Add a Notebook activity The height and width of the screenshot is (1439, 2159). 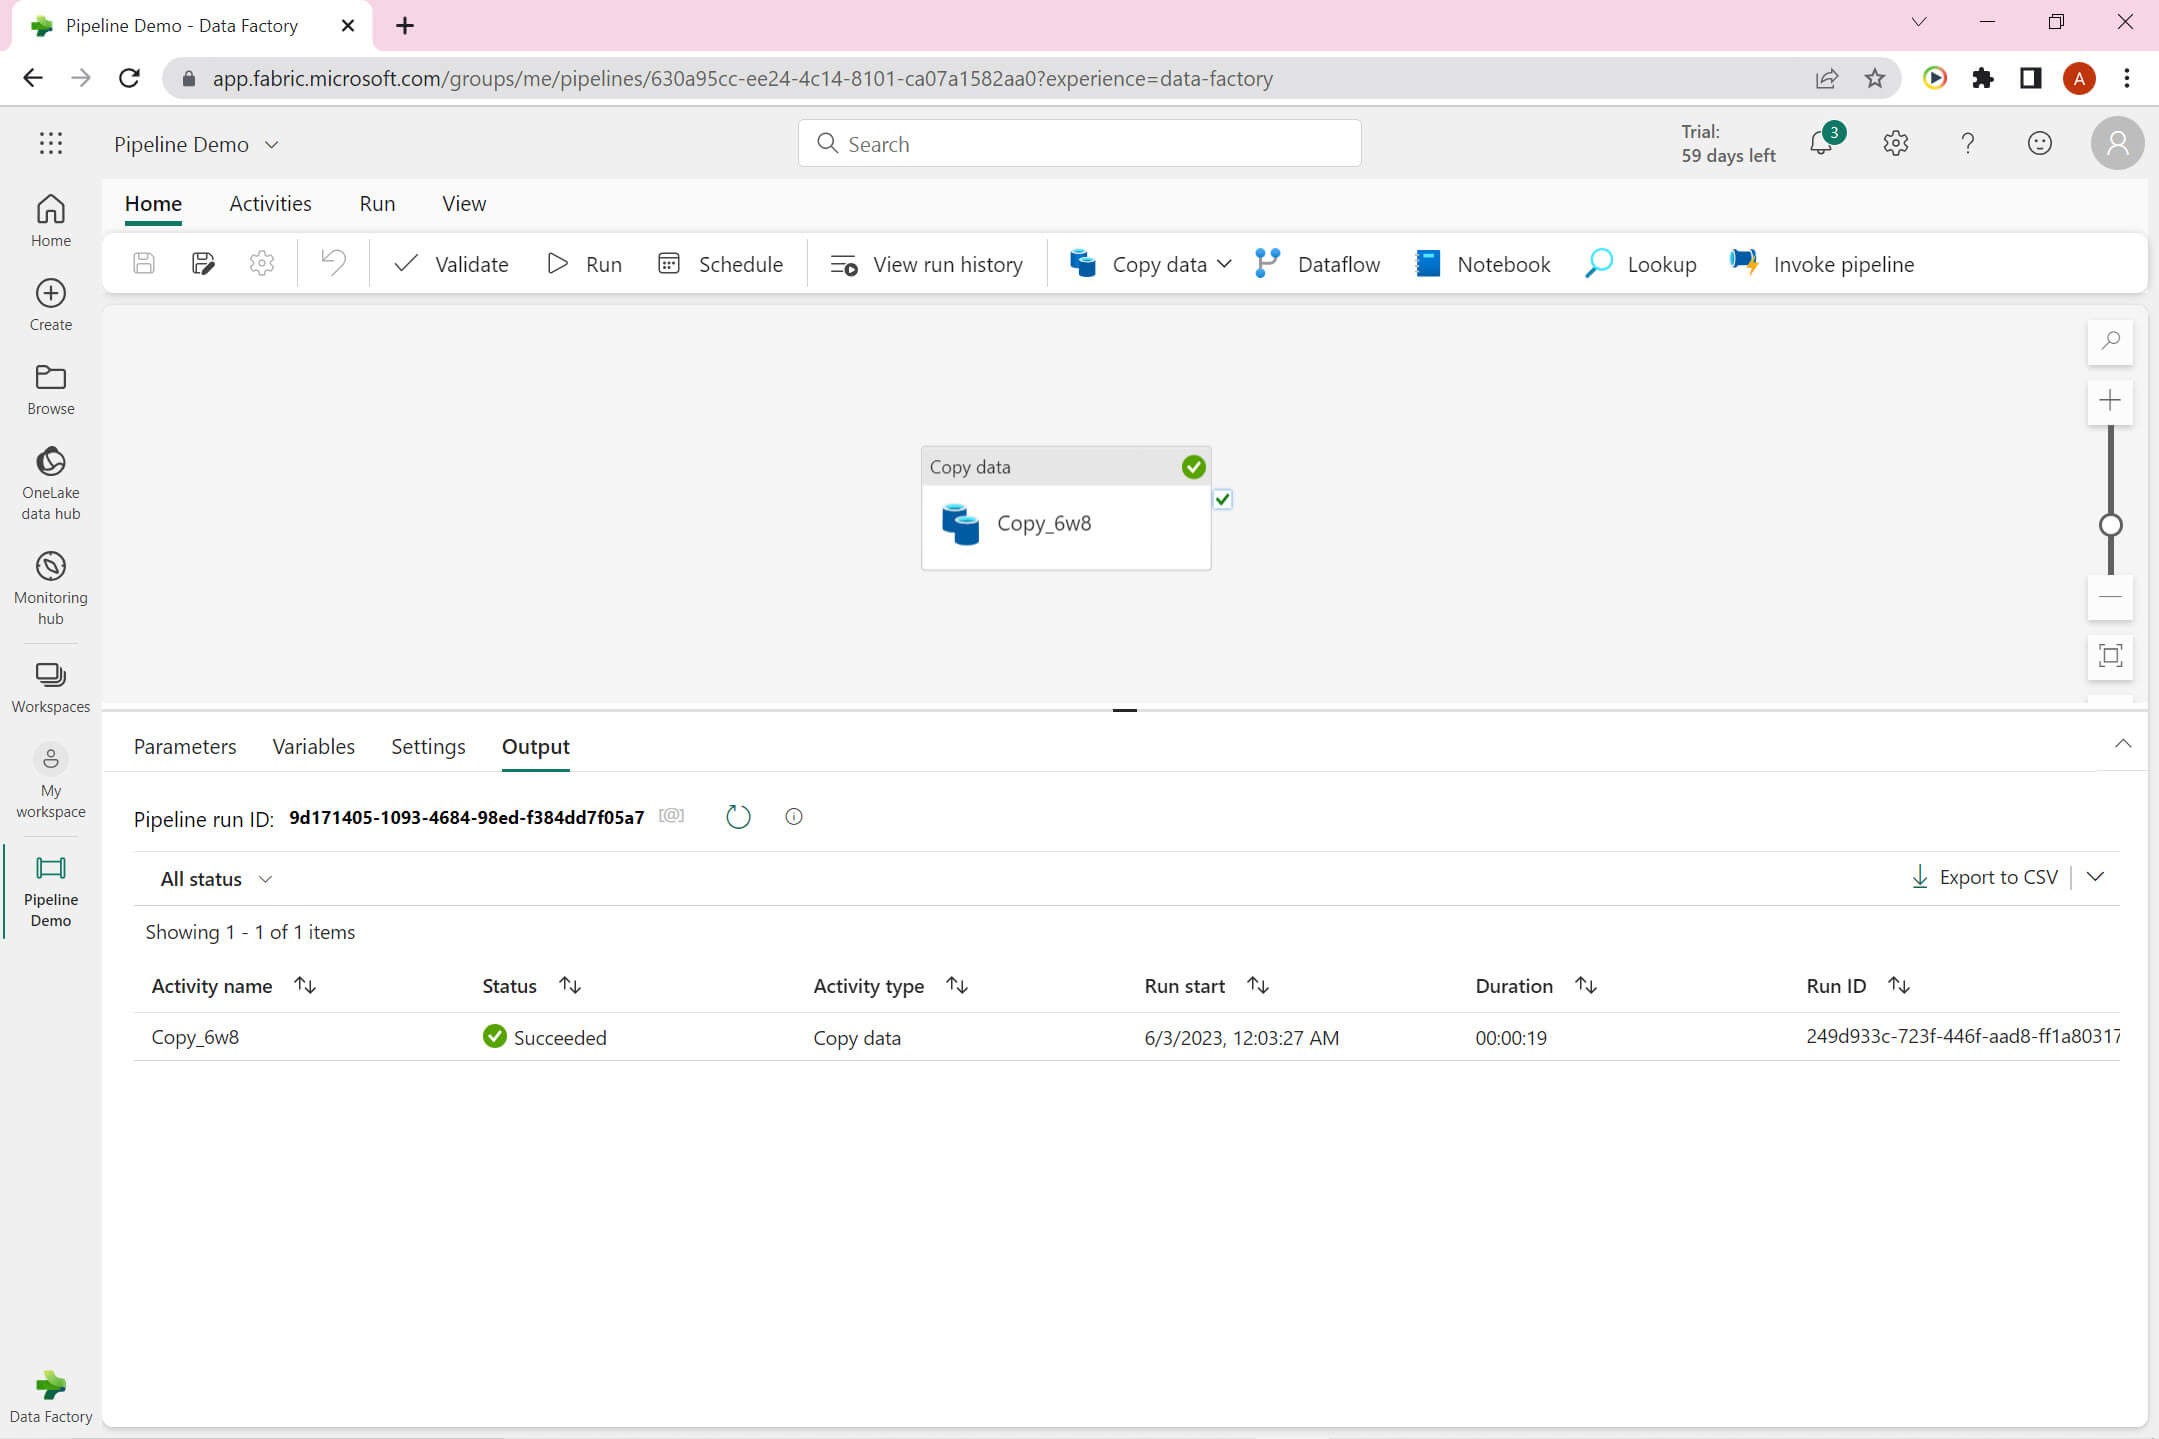[x=1483, y=264]
